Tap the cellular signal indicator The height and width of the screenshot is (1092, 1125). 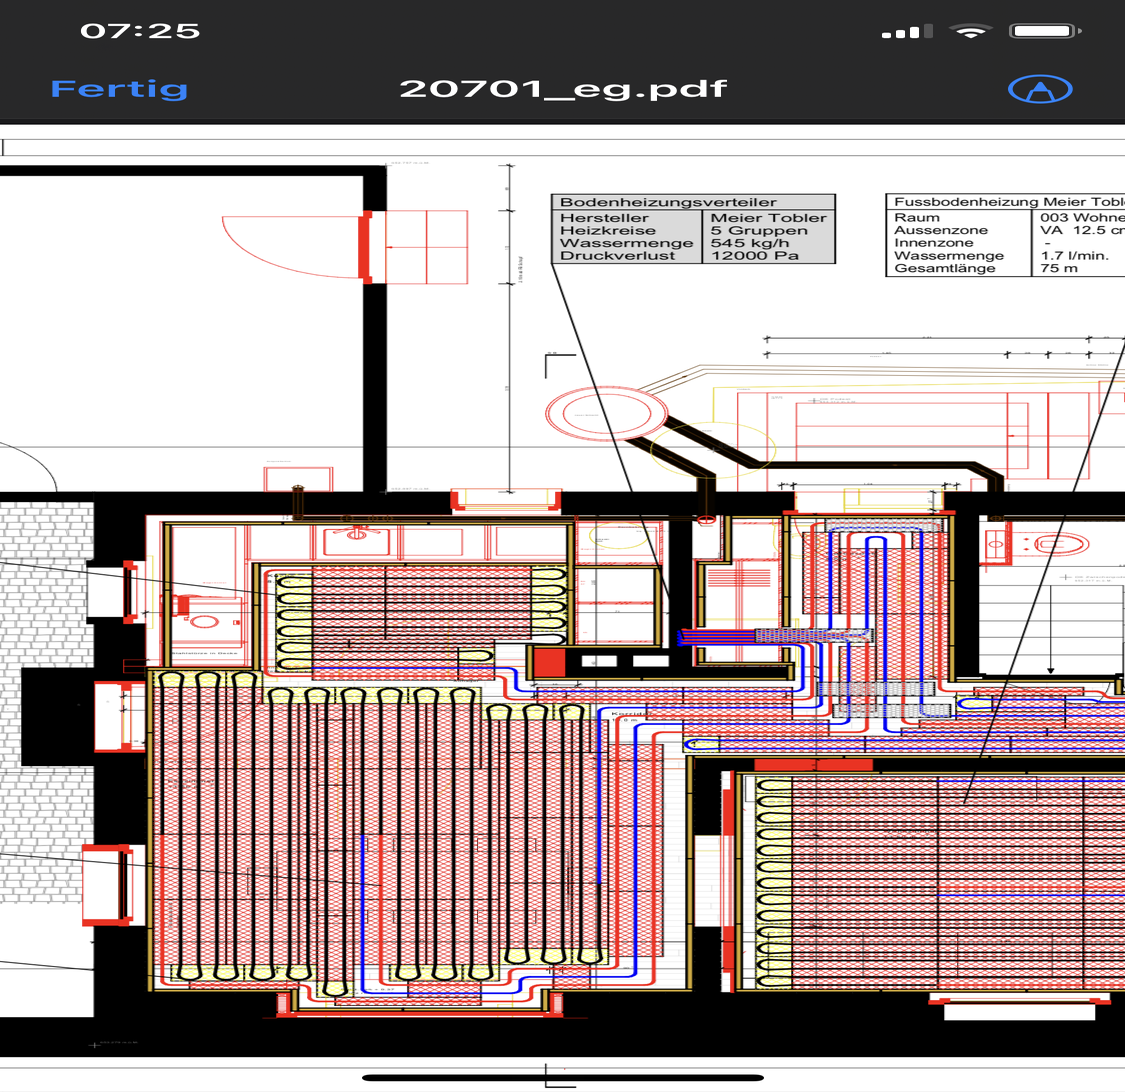point(907,31)
